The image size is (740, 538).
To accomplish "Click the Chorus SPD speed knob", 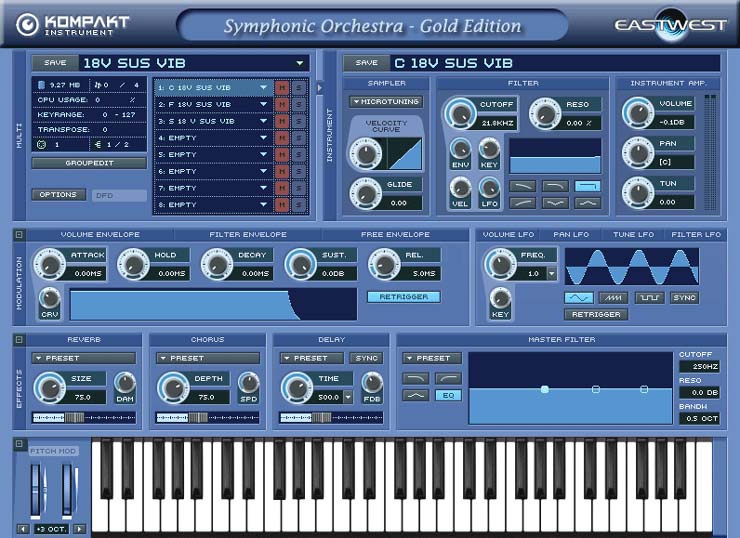I will coord(249,383).
